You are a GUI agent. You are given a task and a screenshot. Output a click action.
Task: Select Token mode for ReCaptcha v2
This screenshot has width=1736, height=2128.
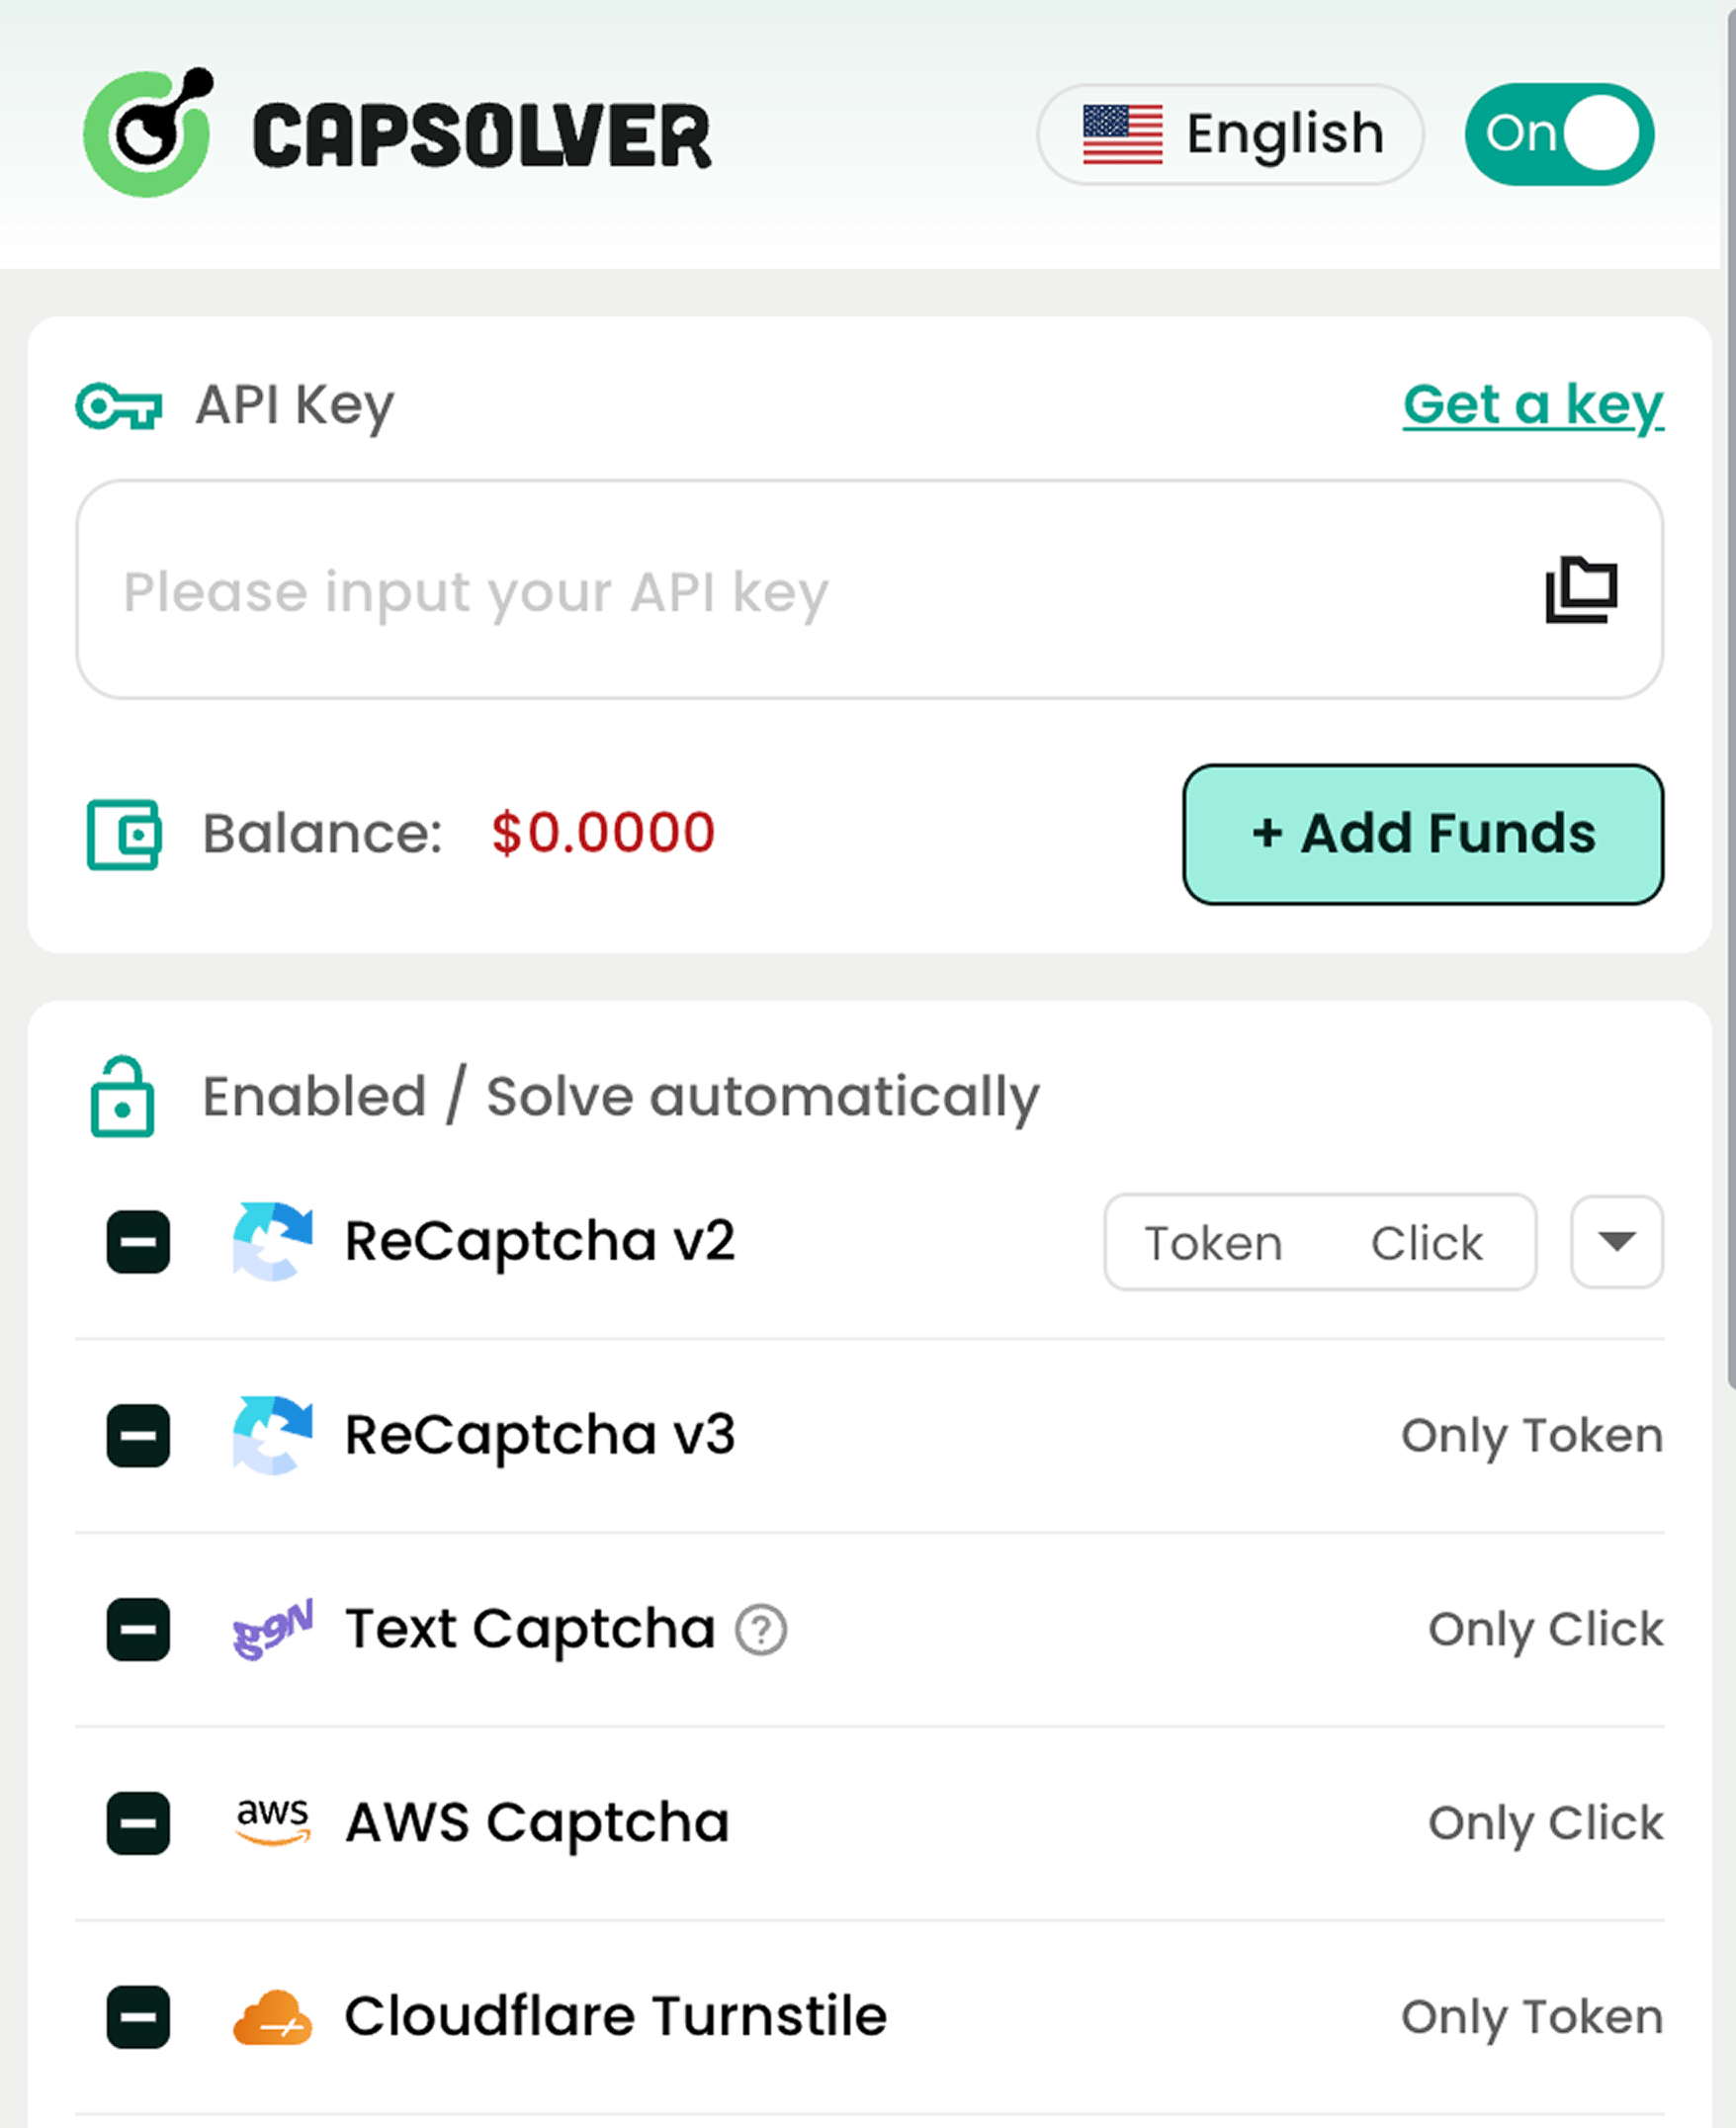[1209, 1242]
